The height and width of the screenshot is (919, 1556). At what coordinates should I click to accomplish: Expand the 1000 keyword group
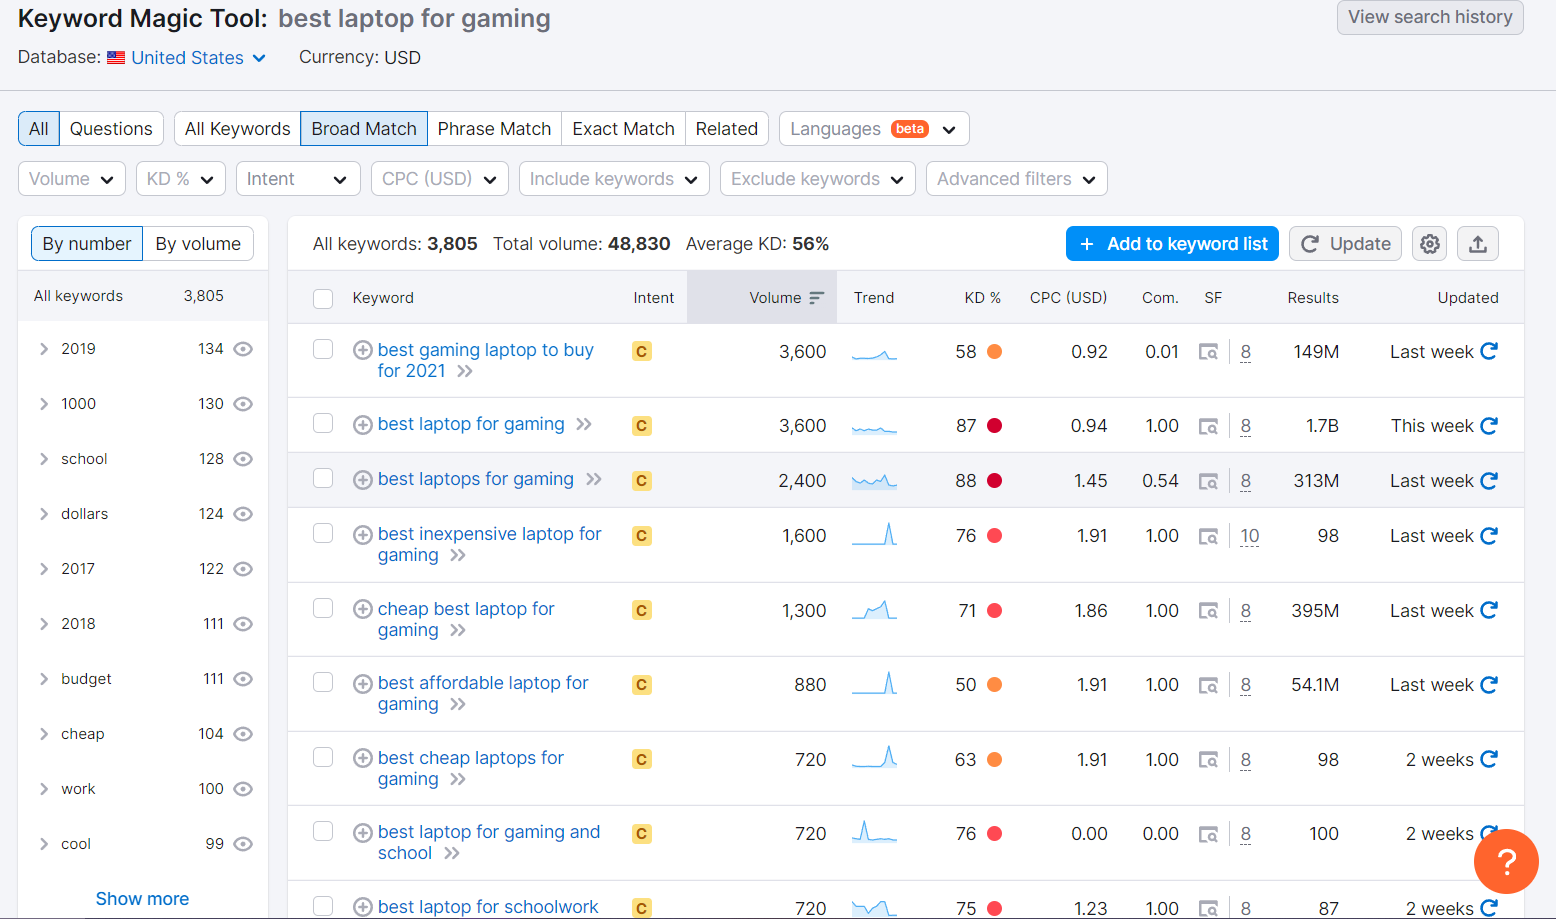[44, 404]
